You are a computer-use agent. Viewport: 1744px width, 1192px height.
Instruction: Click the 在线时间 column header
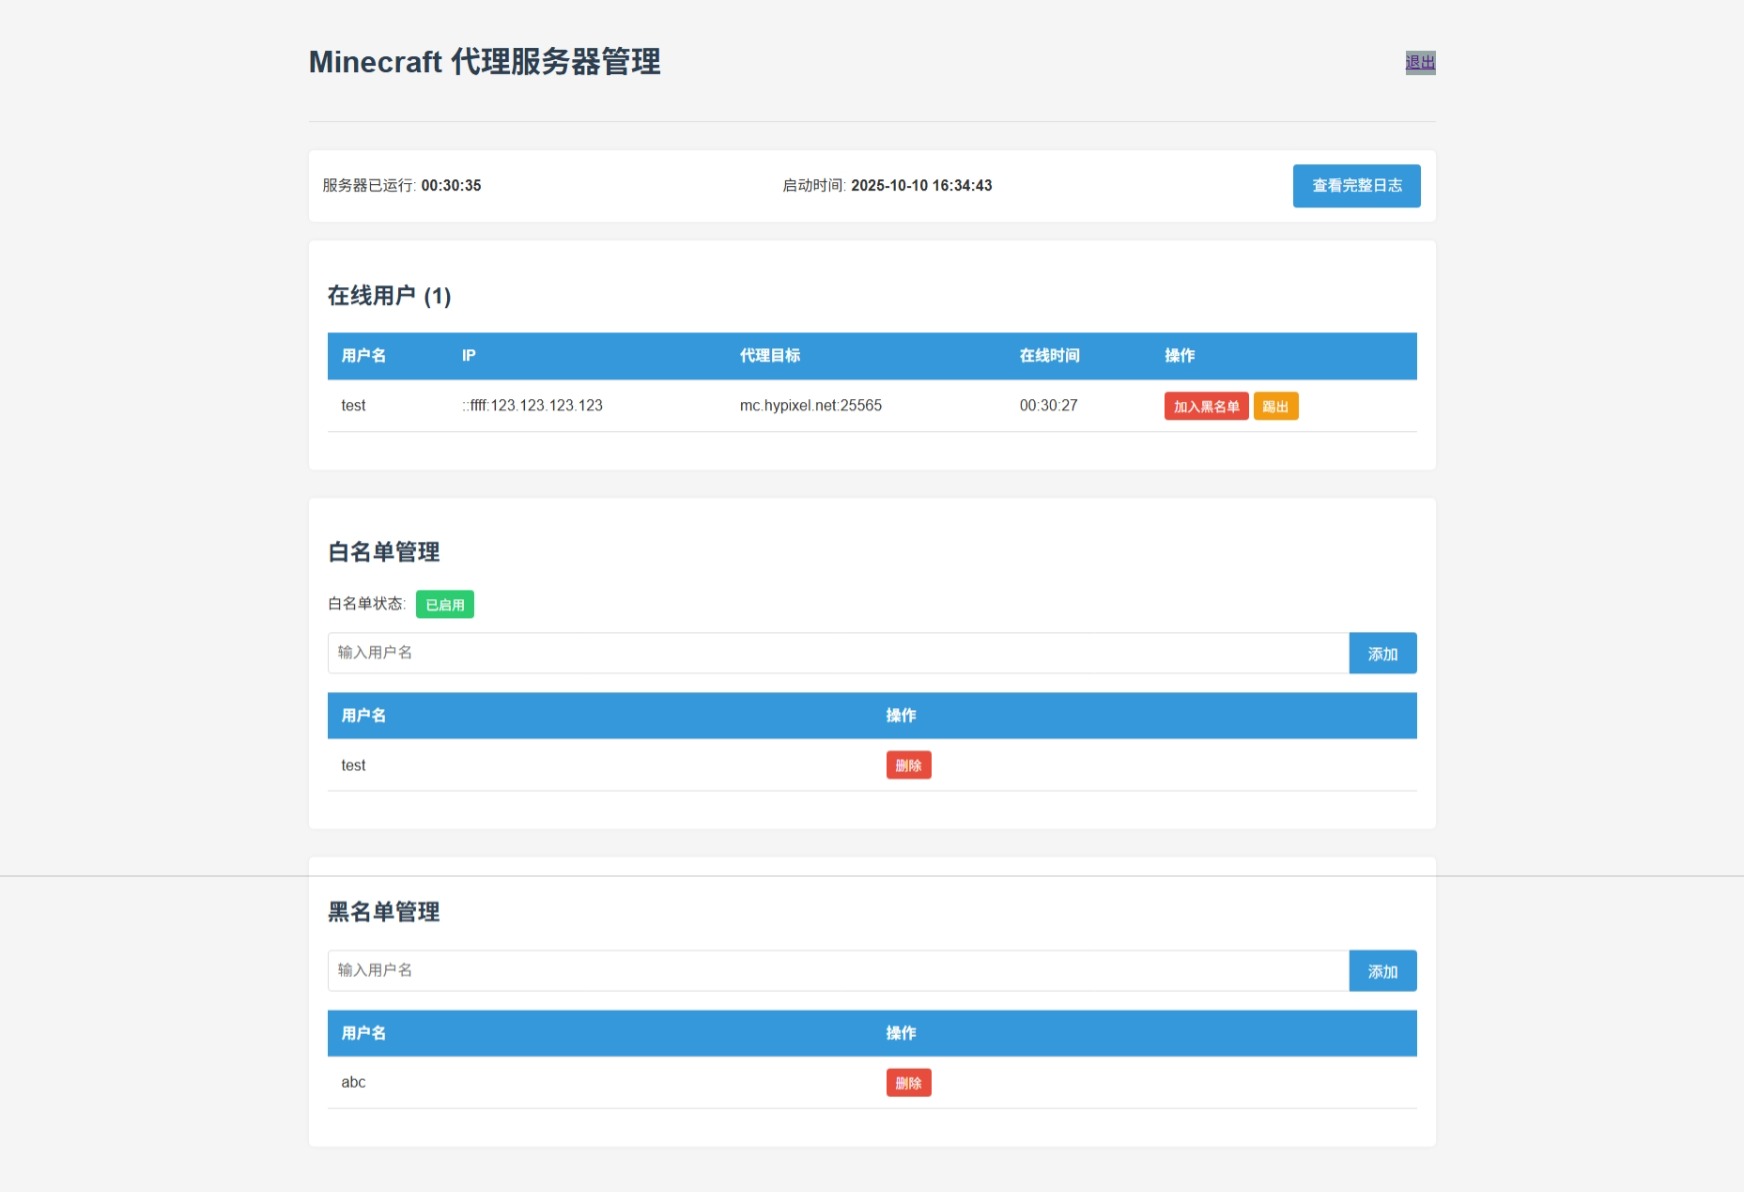tap(1049, 355)
